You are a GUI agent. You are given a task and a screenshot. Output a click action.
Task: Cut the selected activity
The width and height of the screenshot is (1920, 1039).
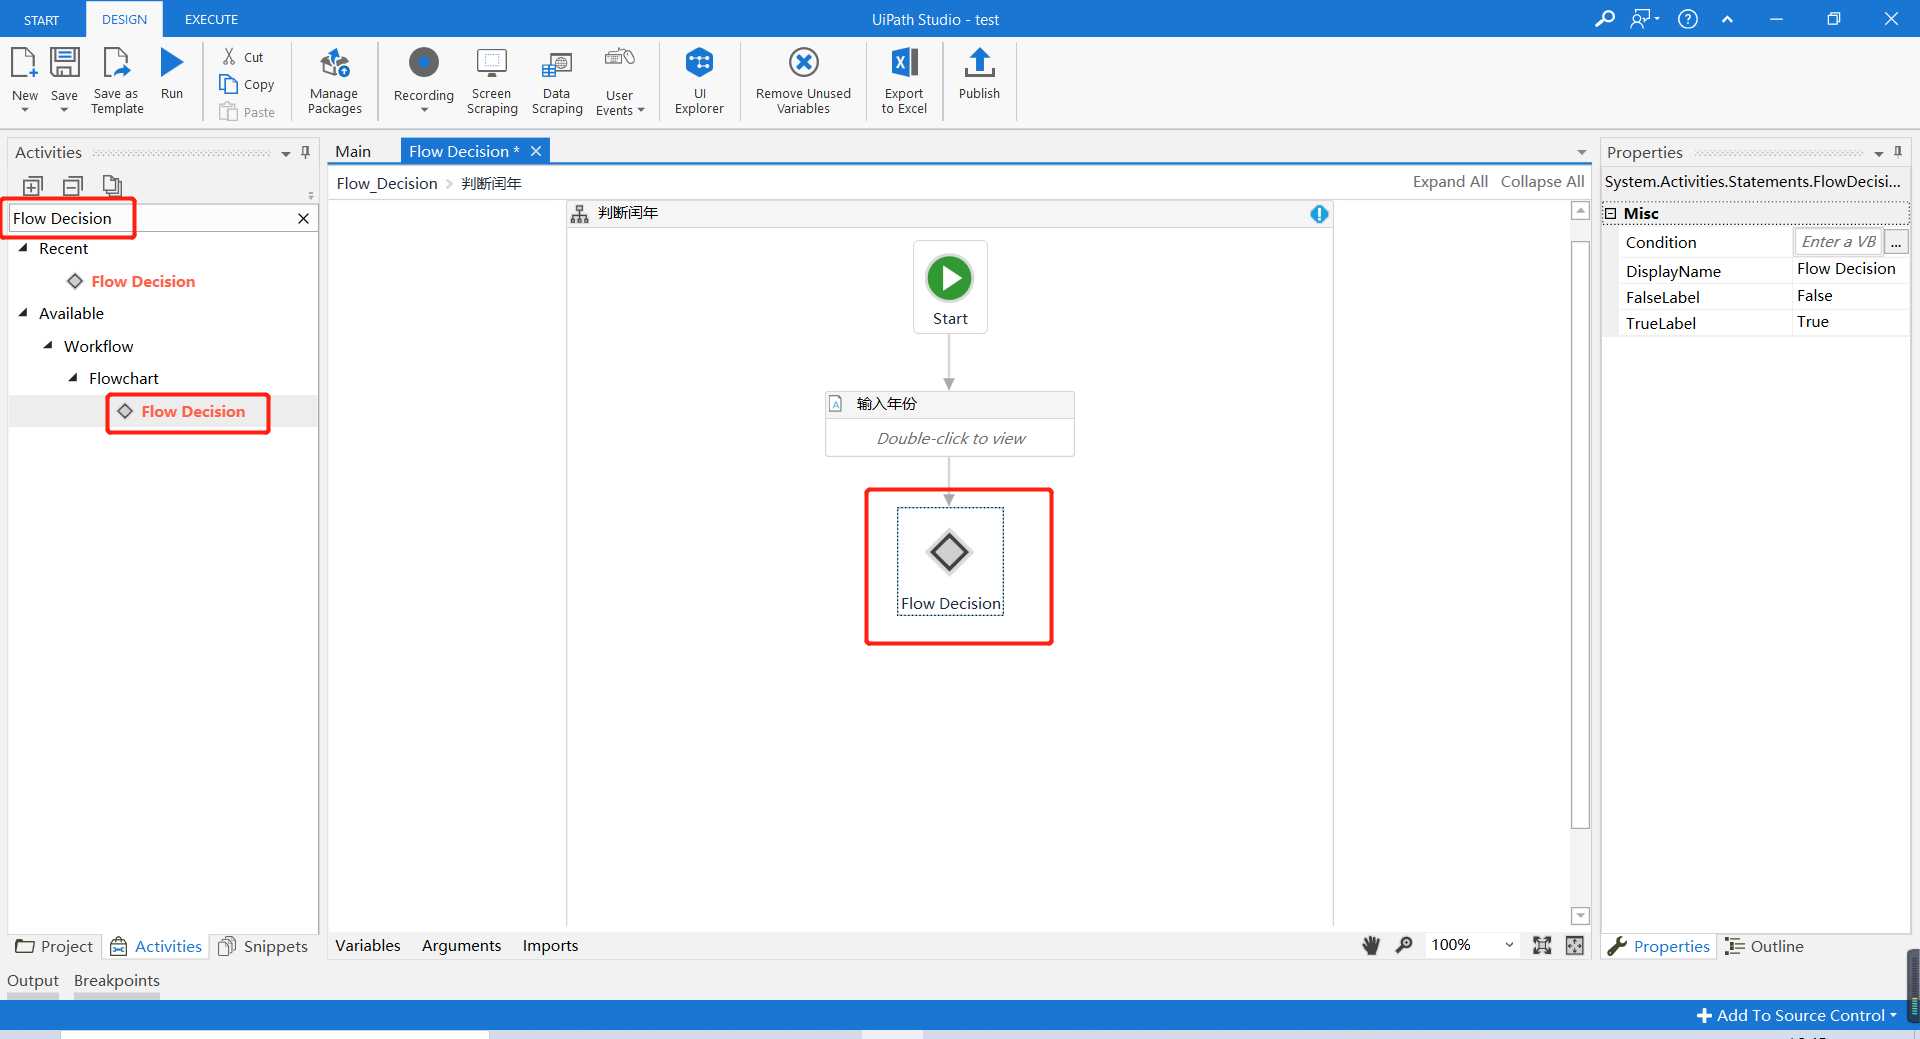pyautogui.click(x=244, y=57)
